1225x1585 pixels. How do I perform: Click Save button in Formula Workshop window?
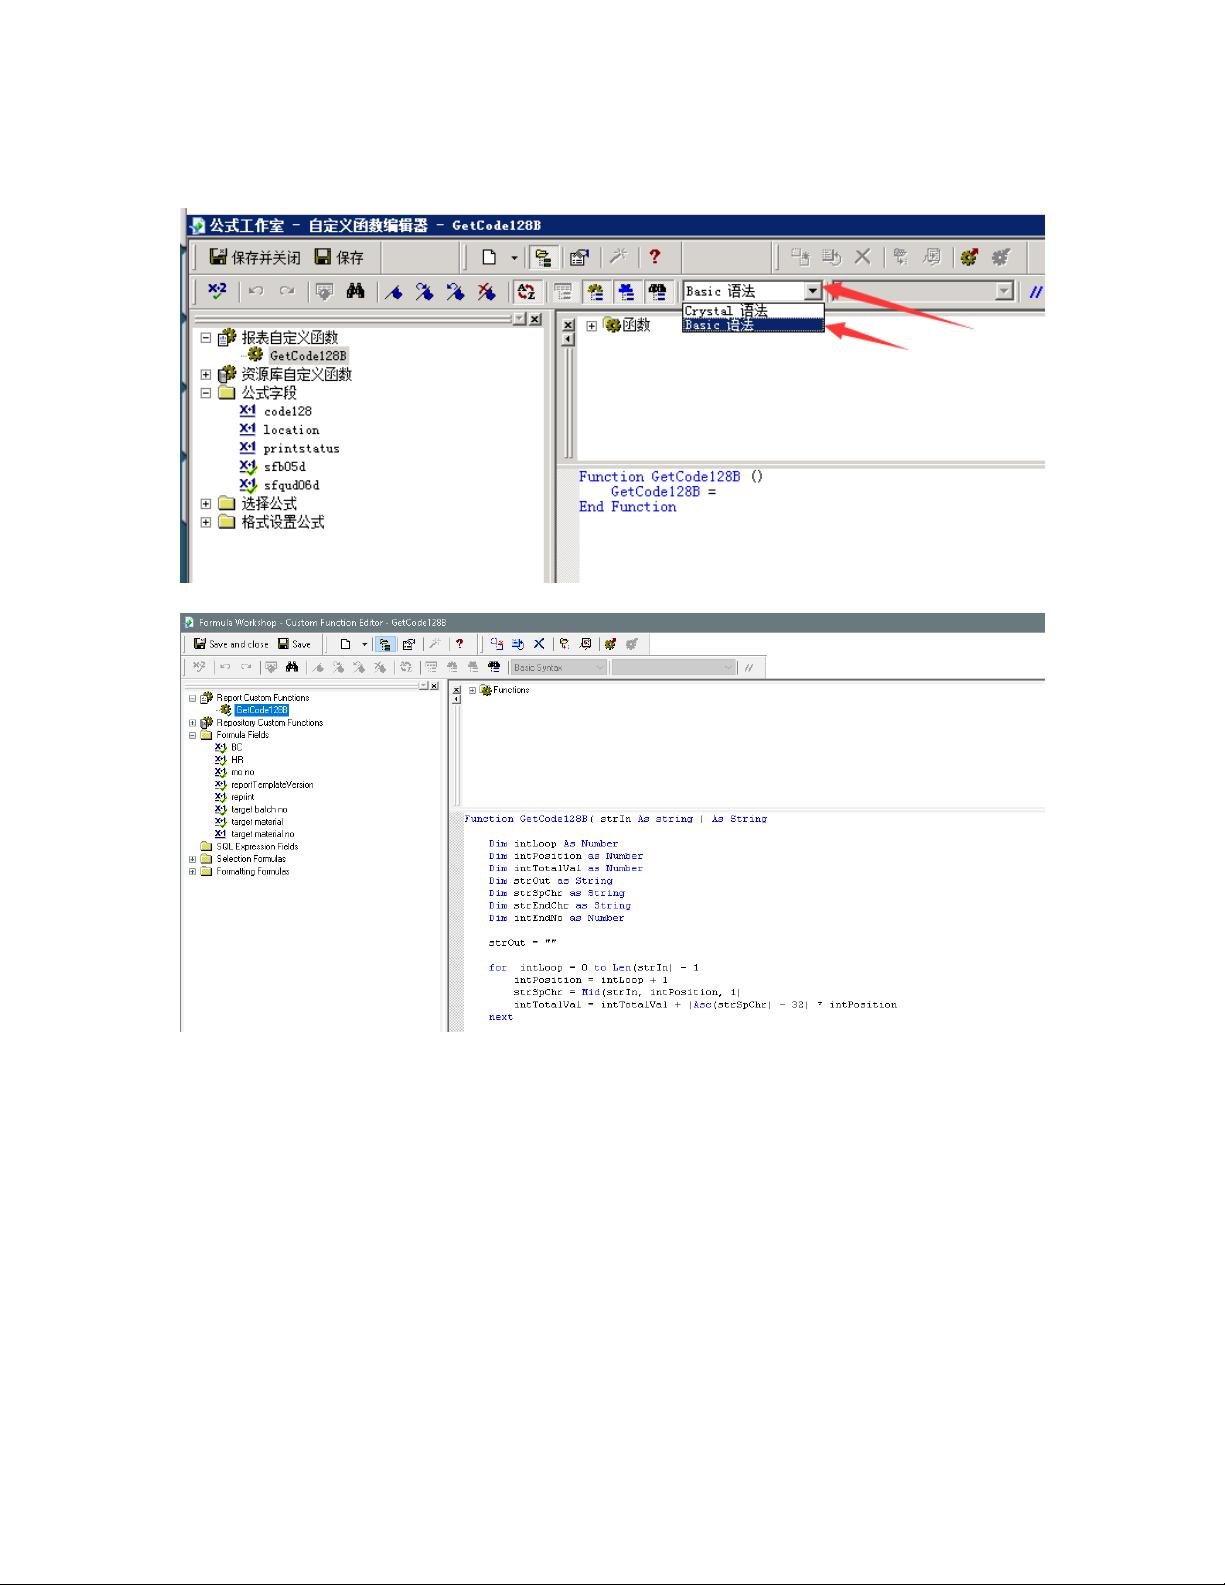pos(294,644)
